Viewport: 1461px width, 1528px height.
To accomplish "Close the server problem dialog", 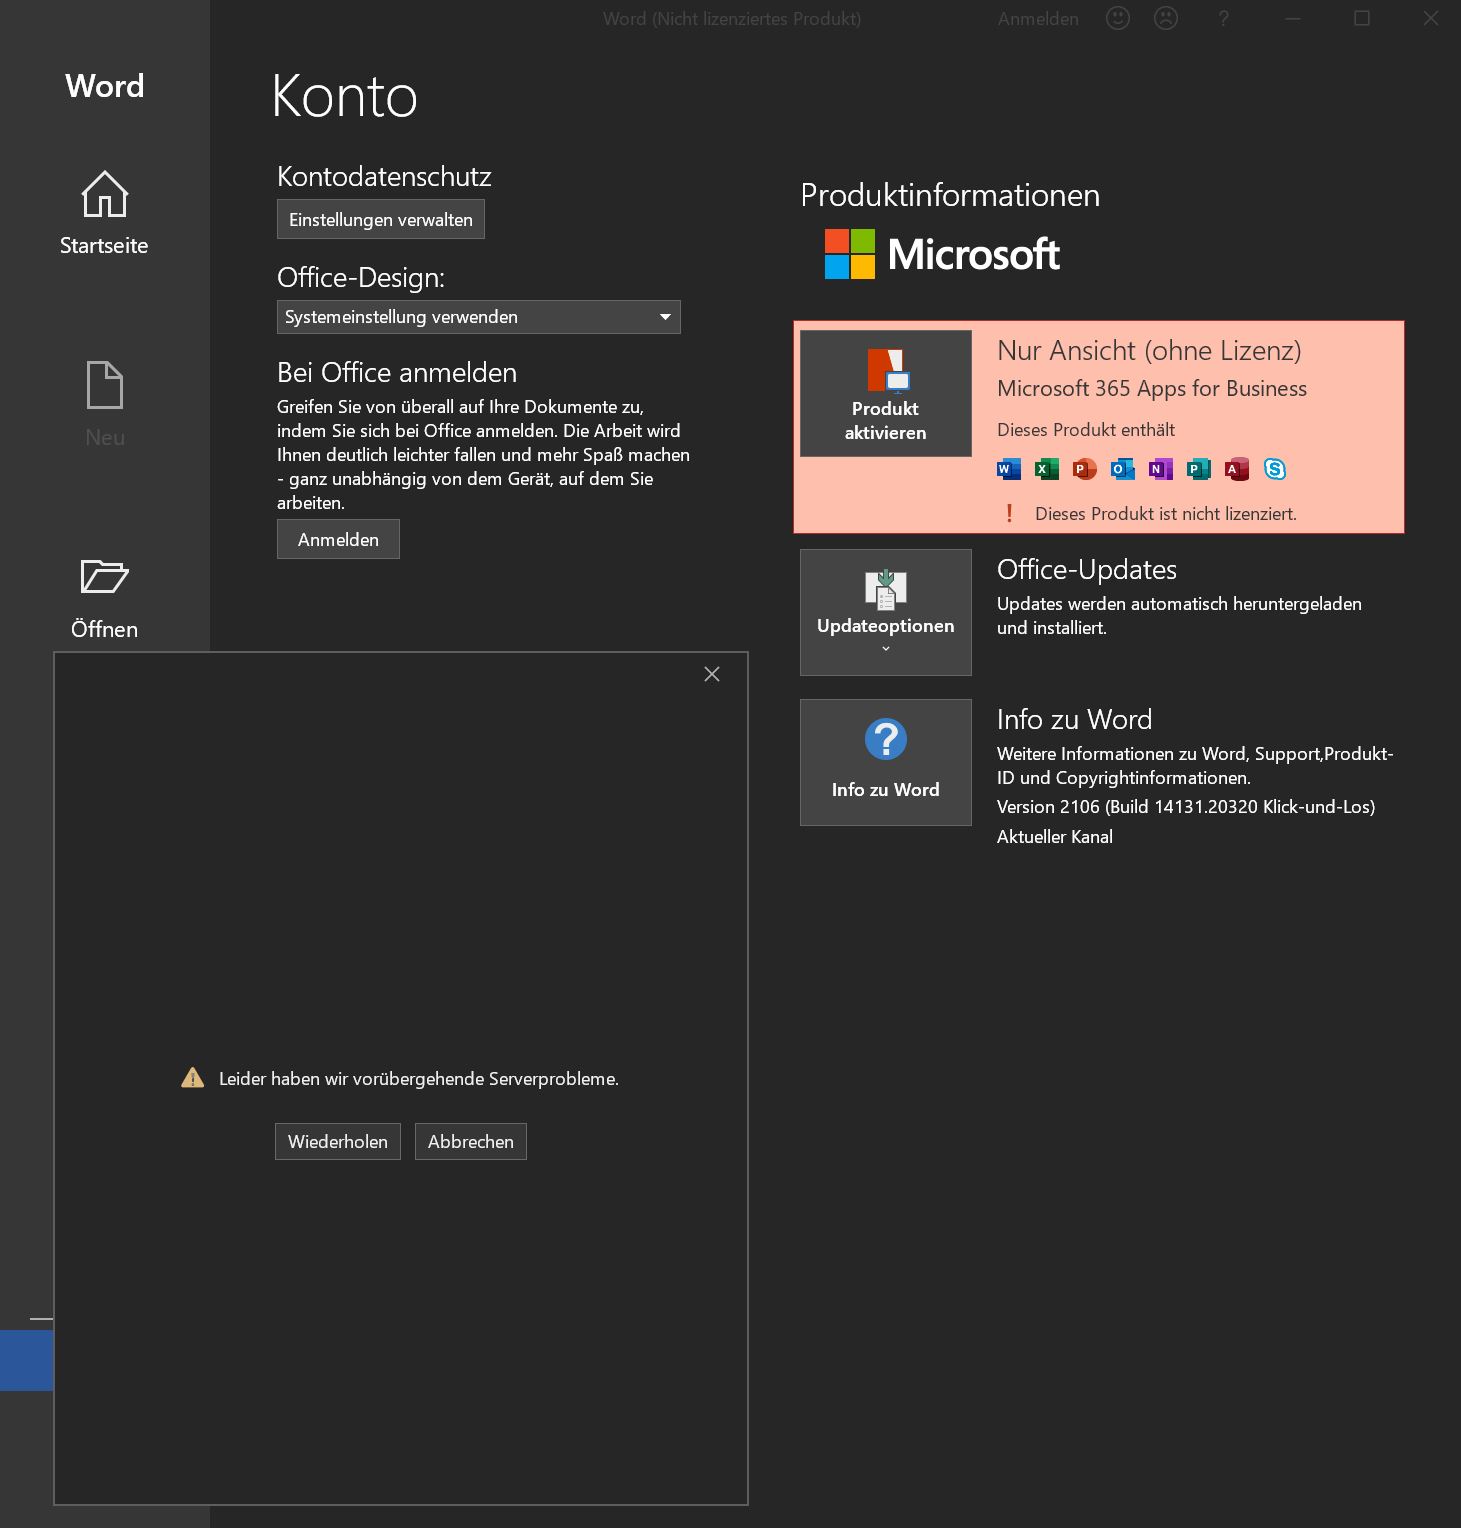I will tap(712, 674).
